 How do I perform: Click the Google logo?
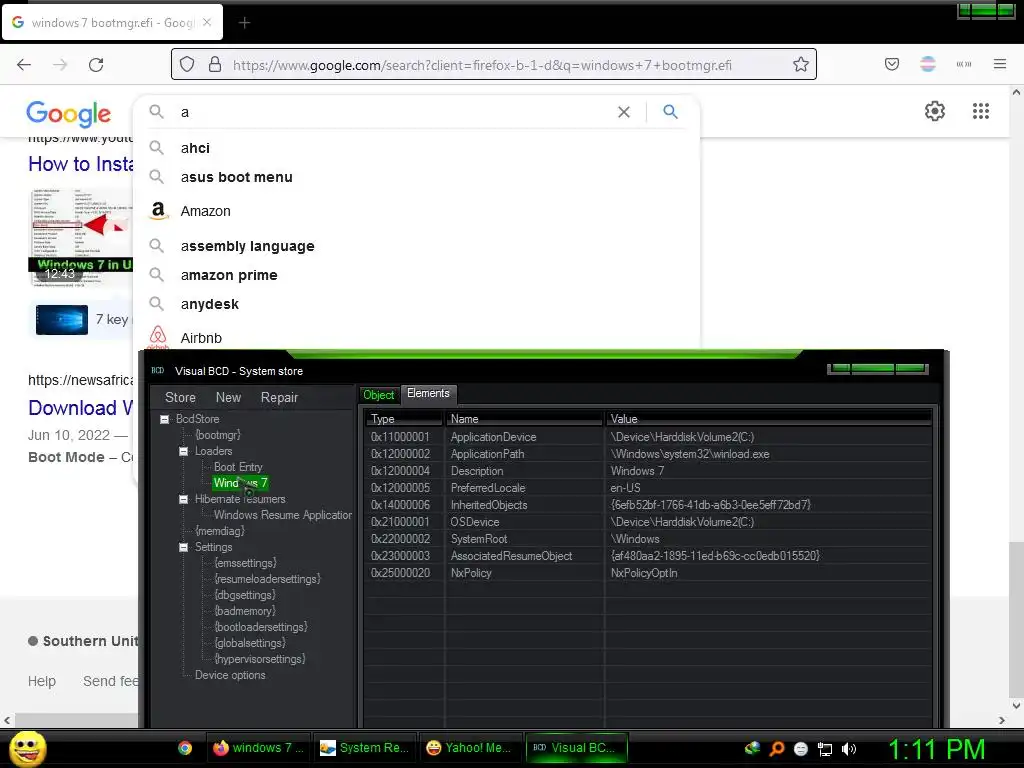tap(69, 114)
